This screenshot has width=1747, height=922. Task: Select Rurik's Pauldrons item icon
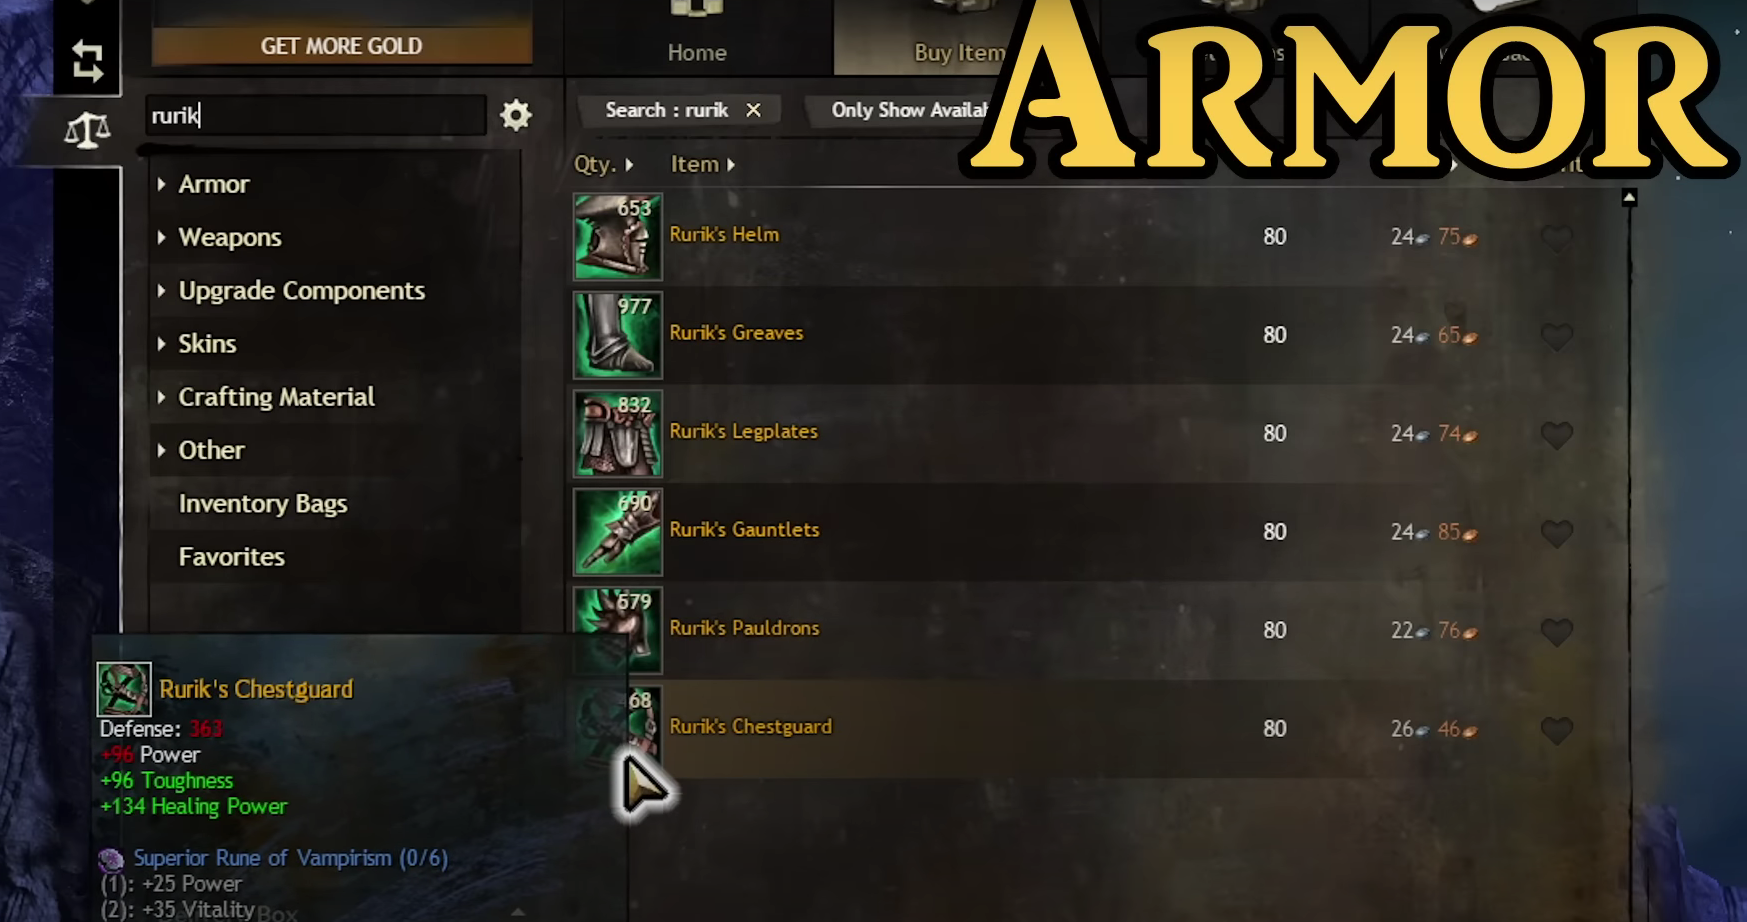click(618, 630)
